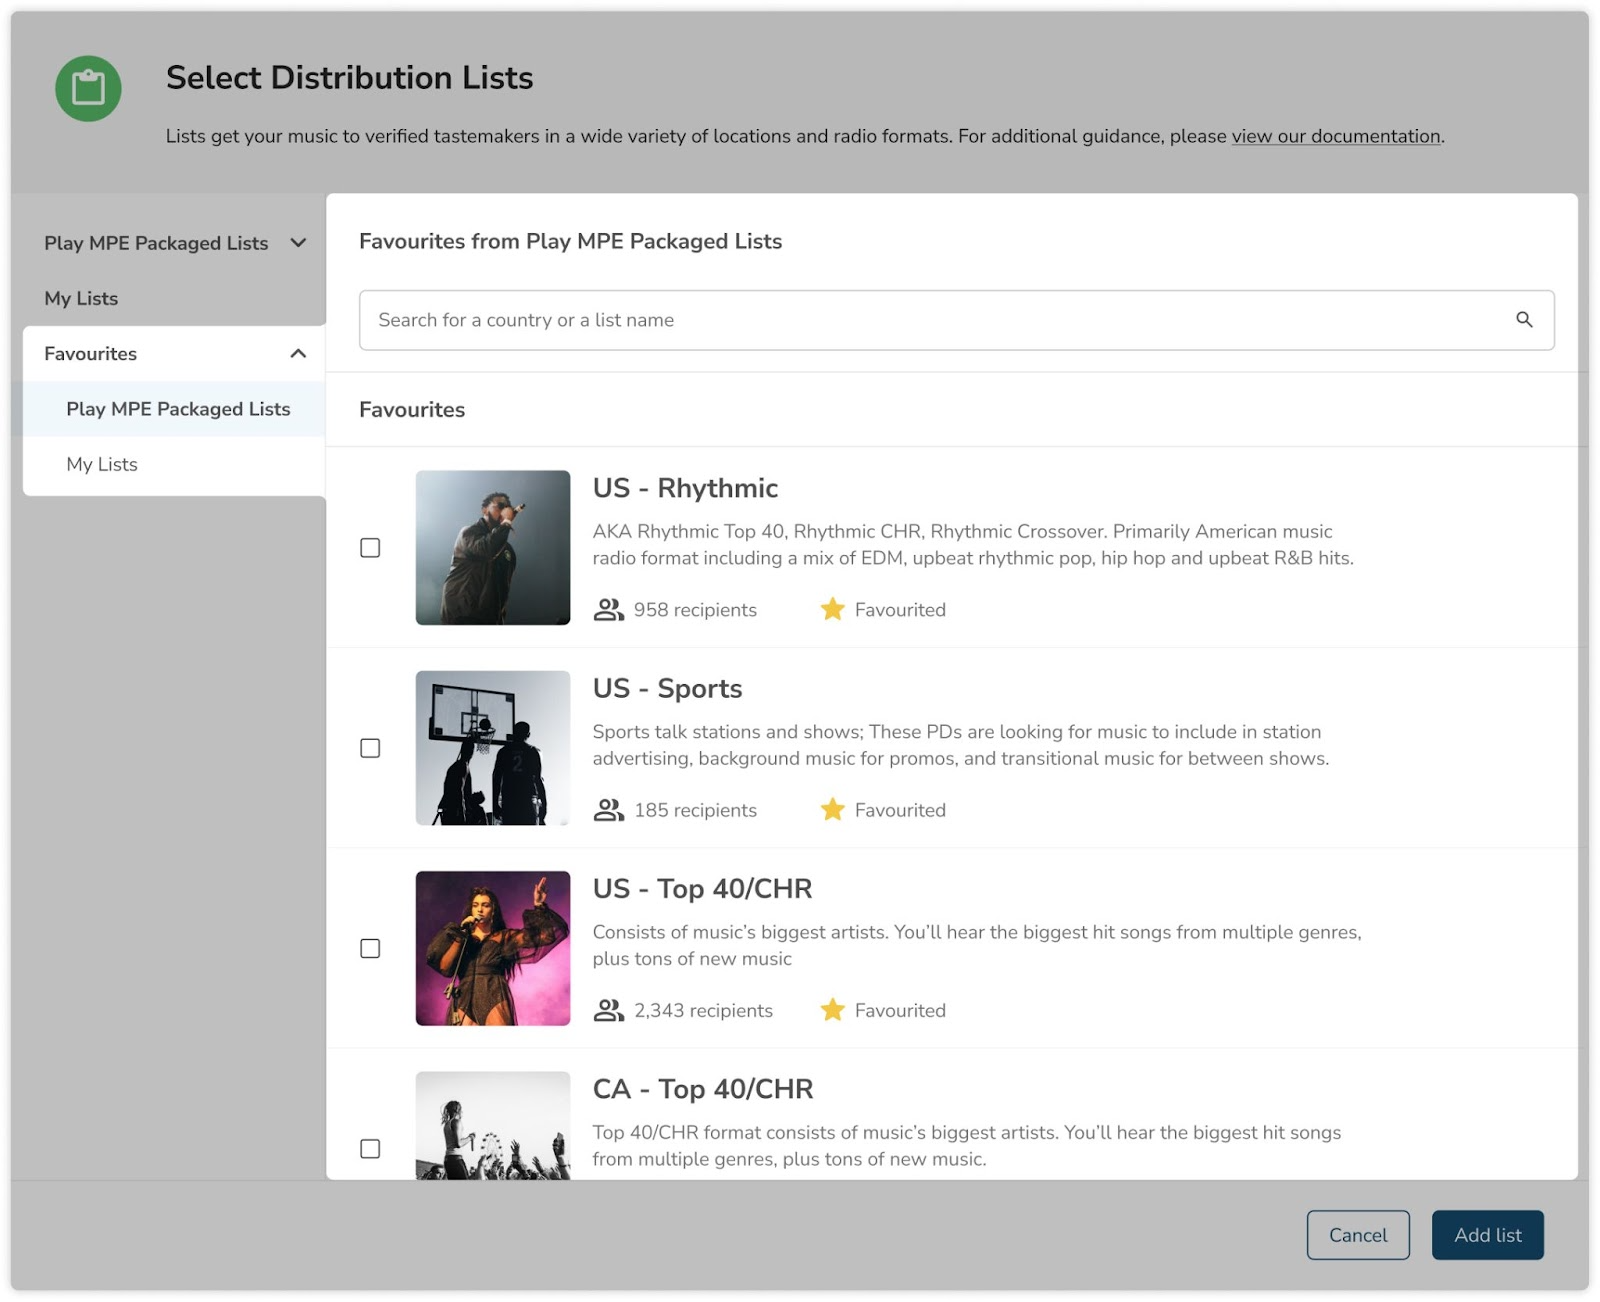Check the CA - Top 40/CHR checkbox
This screenshot has width=1600, height=1302.
coord(370,1149)
